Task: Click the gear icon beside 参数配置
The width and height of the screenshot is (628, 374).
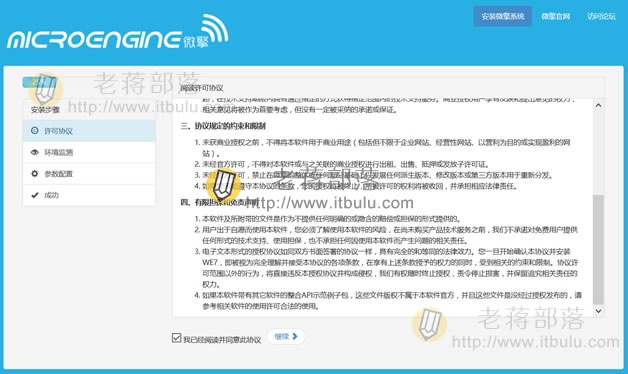Action: (x=35, y=173)
